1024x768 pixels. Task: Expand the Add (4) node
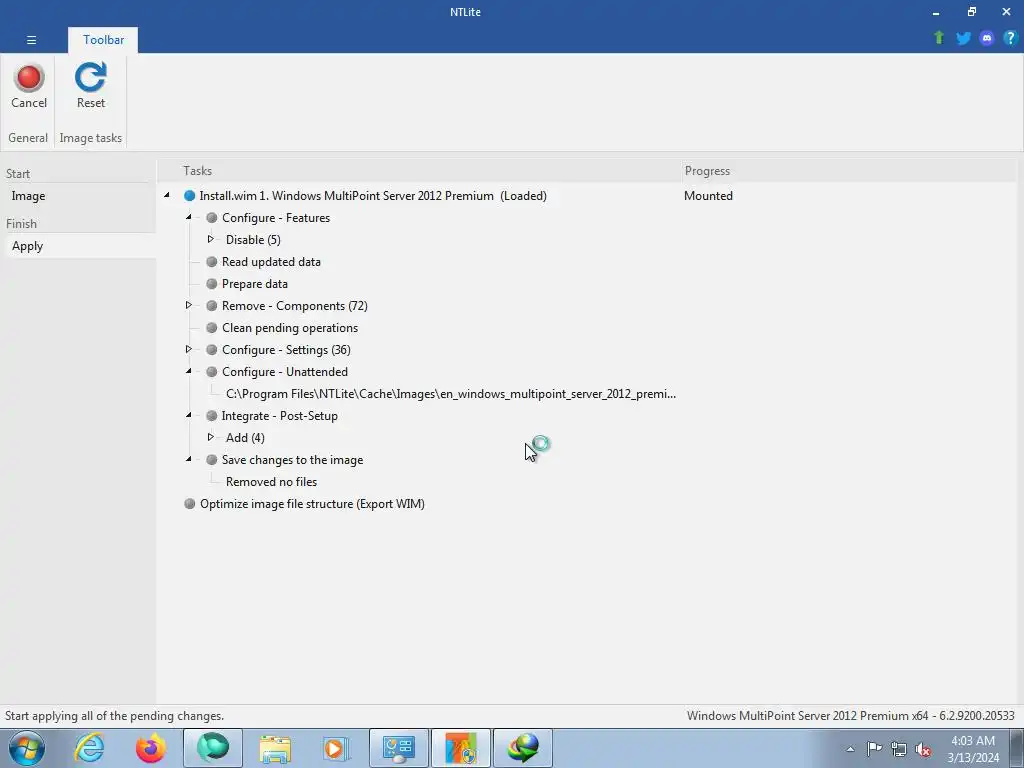[x=210, y=437]
